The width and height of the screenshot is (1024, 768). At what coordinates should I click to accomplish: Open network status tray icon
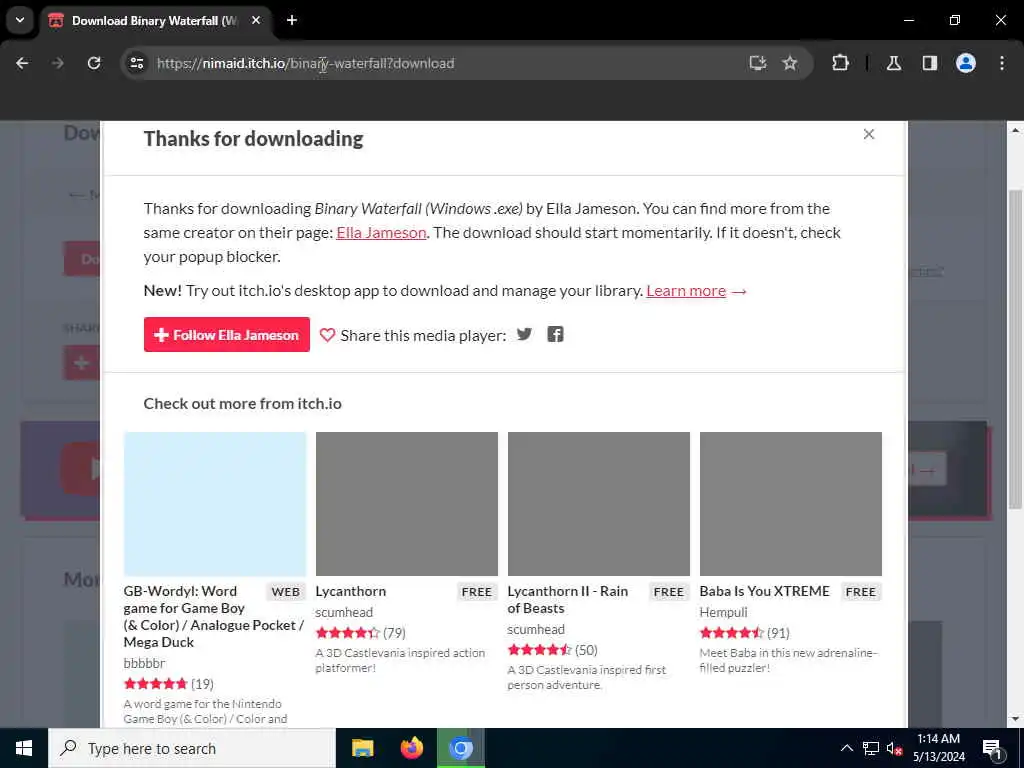871,748
